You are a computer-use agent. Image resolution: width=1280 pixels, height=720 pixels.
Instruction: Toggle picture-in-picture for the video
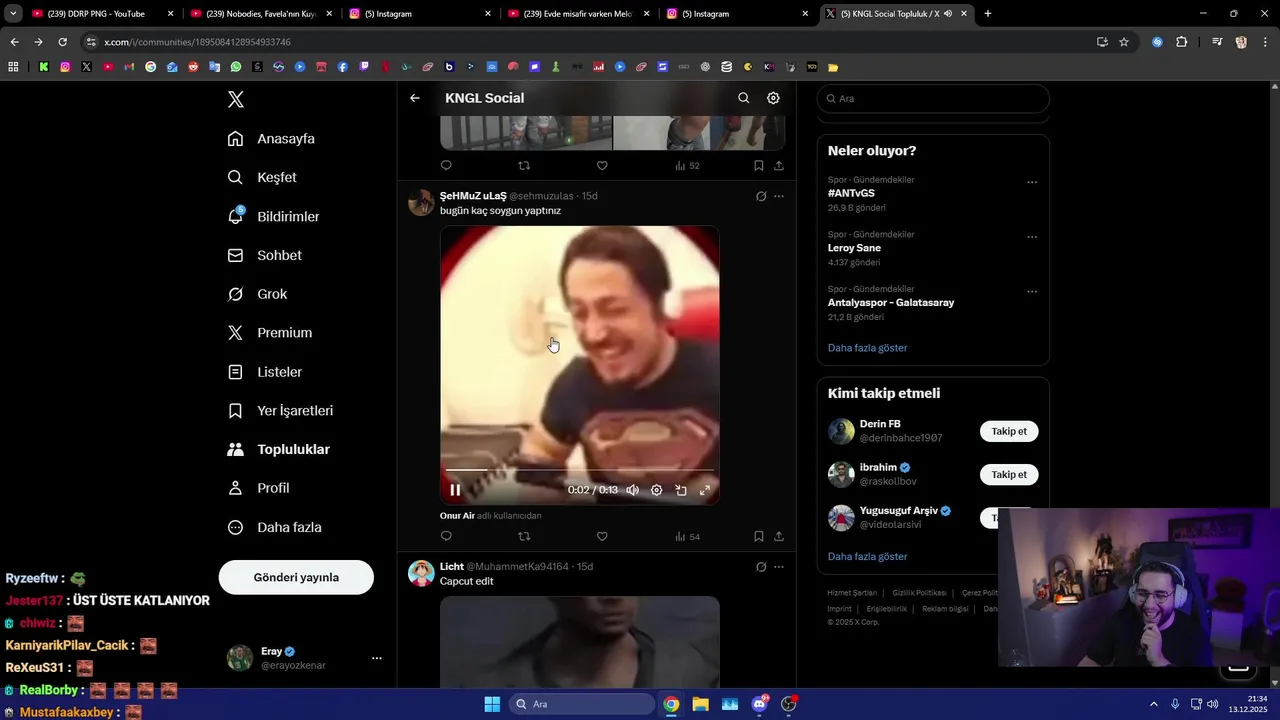680,490
